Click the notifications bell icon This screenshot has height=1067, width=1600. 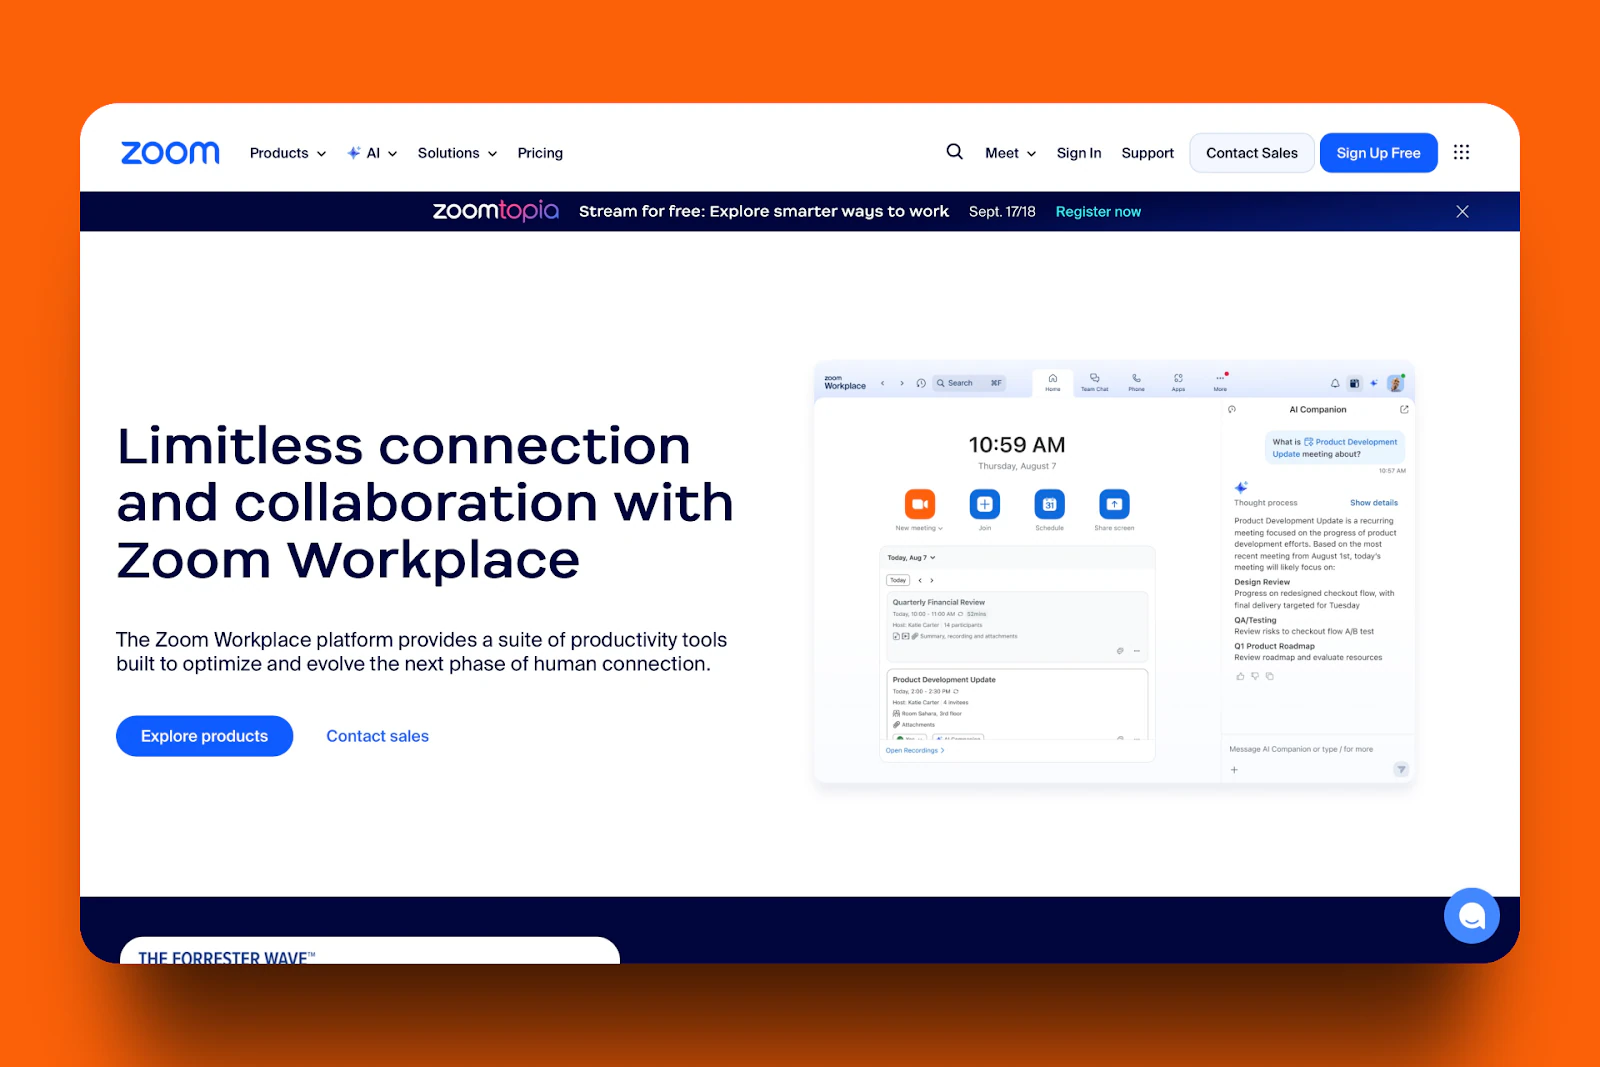[x=1335, y=383]
